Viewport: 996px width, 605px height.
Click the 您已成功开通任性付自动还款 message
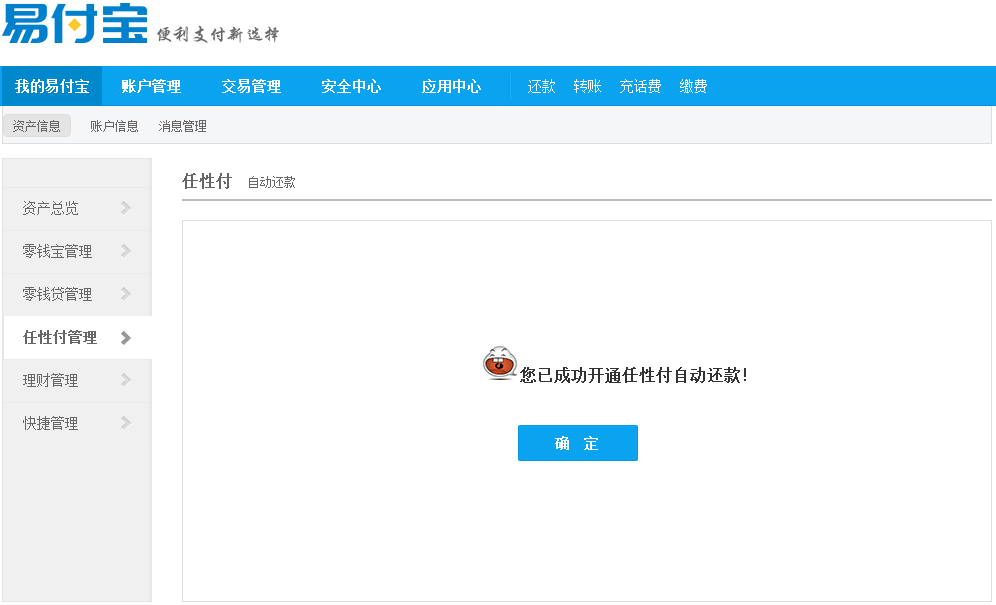click(x=633, y=375)
